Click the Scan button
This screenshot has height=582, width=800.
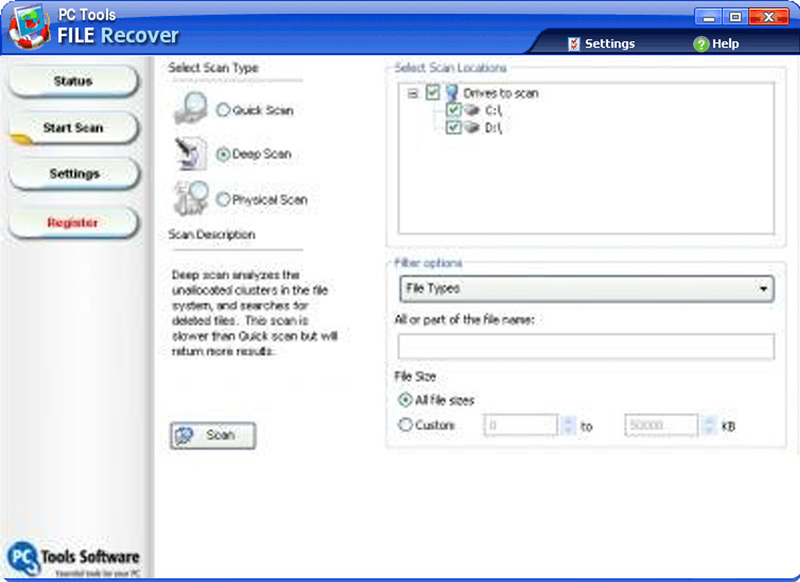click(213, 436)
